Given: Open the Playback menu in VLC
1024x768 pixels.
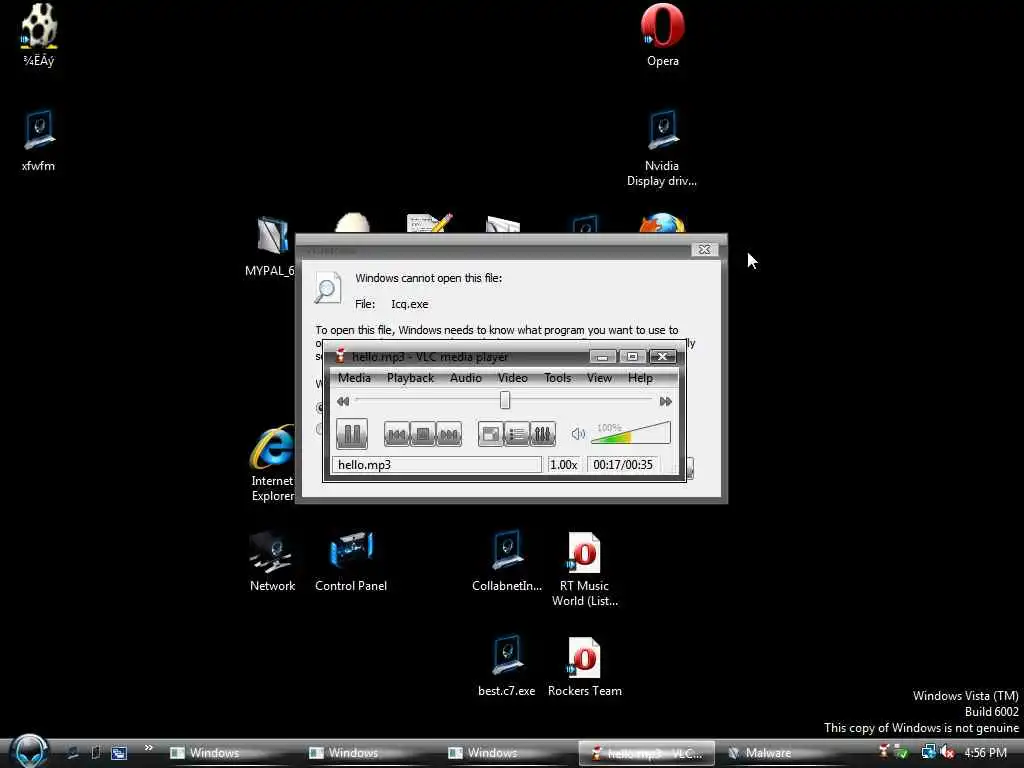Looking at the screenshot, I should [x=410, y=377].
